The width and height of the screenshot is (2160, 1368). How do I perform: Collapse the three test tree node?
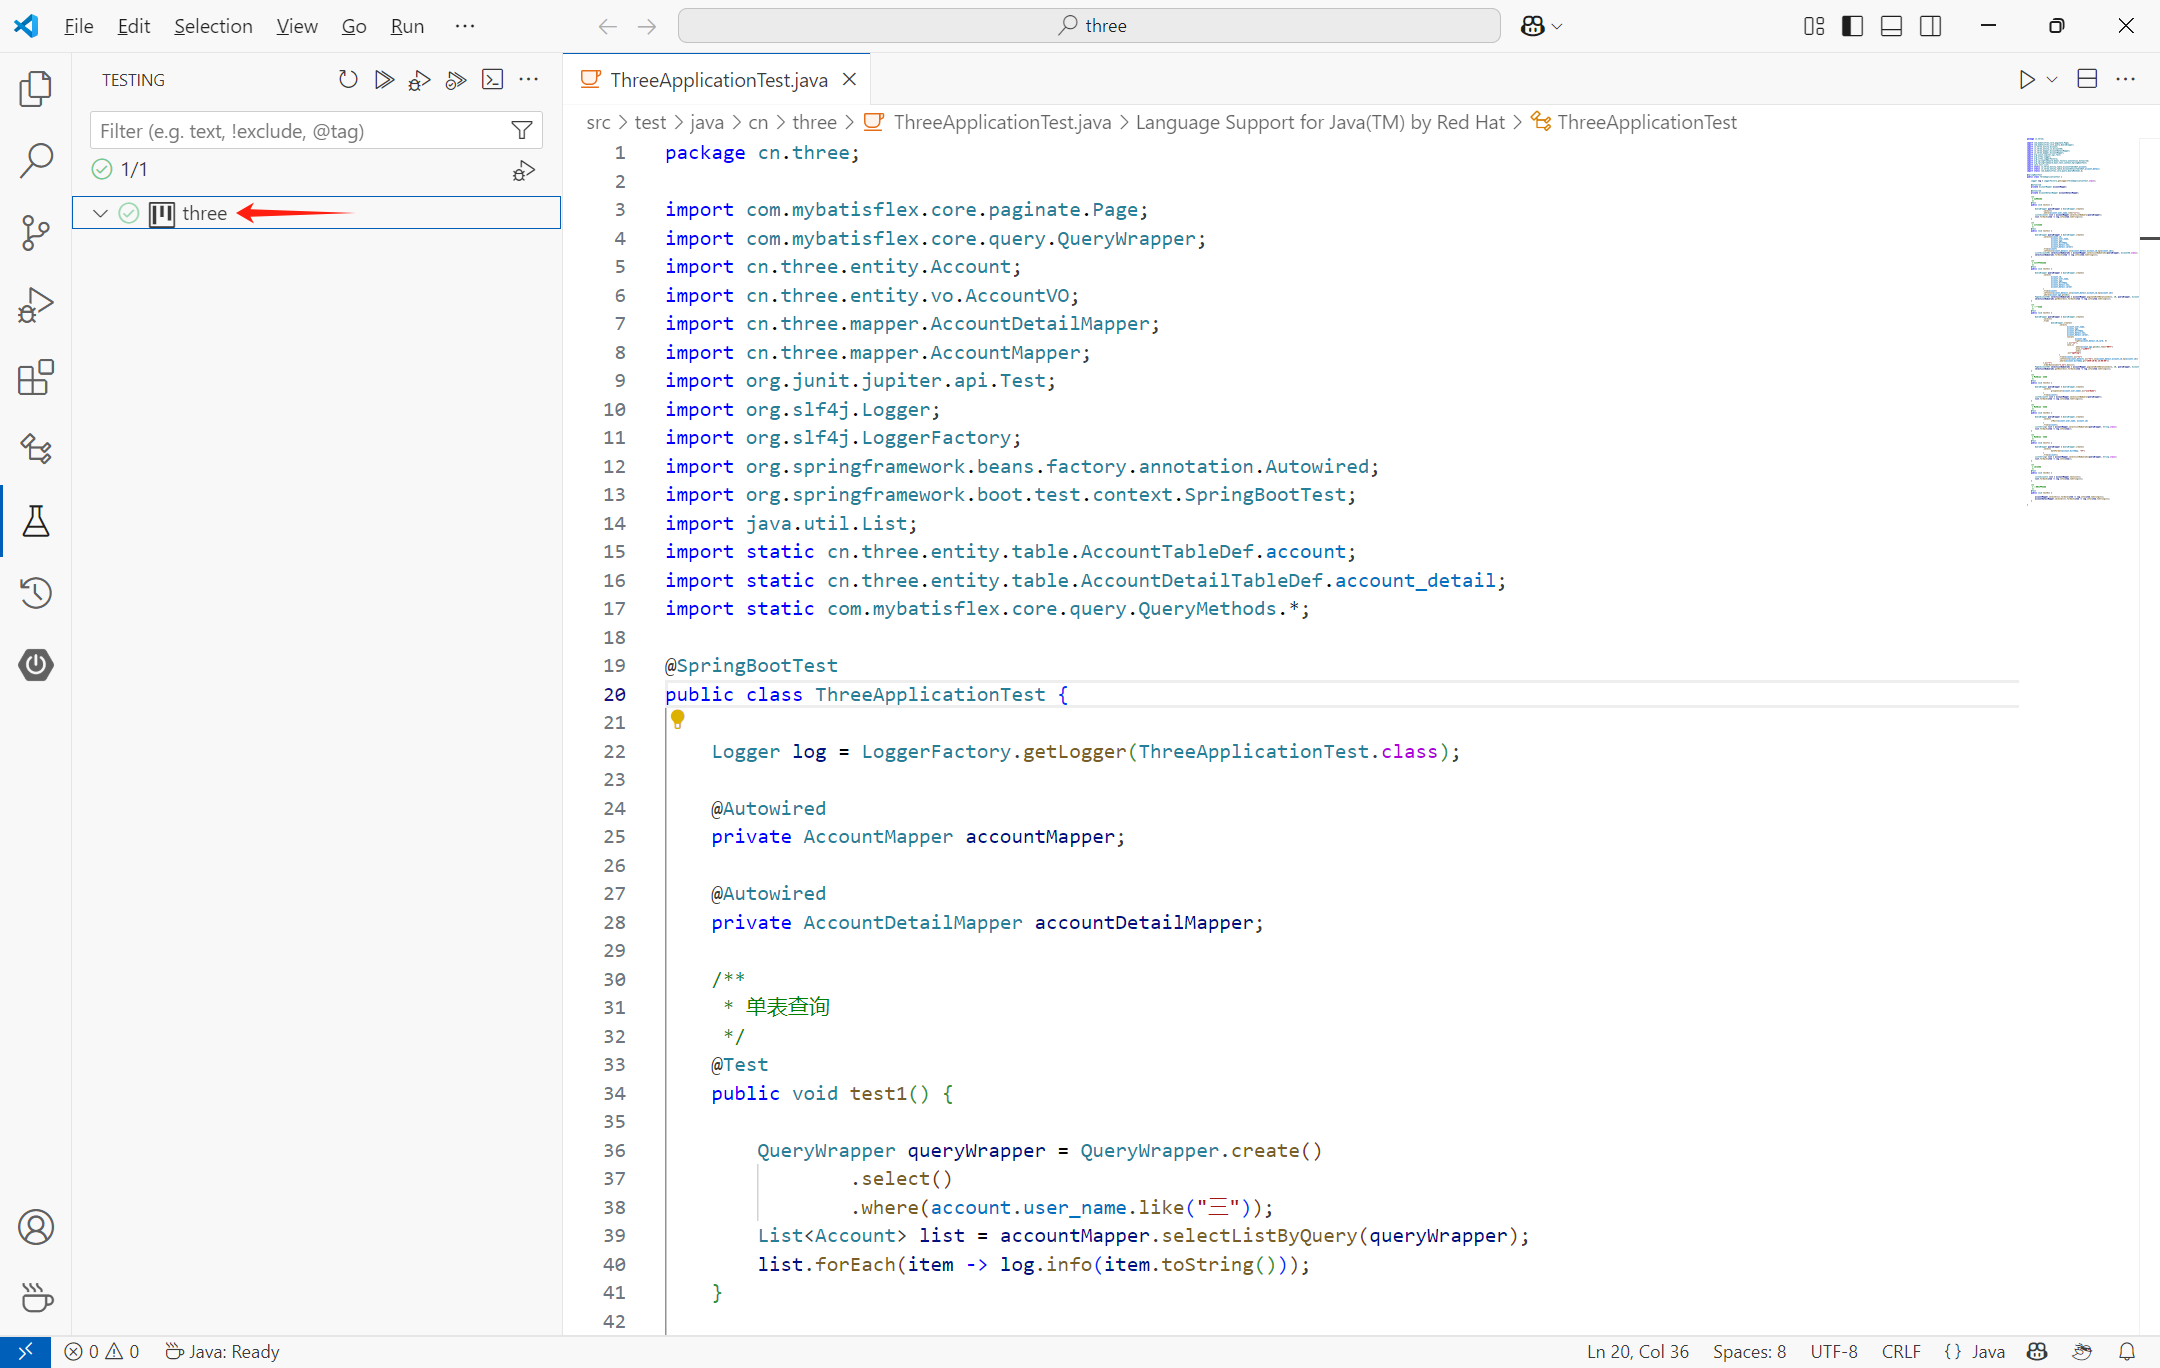click(100, 213)
